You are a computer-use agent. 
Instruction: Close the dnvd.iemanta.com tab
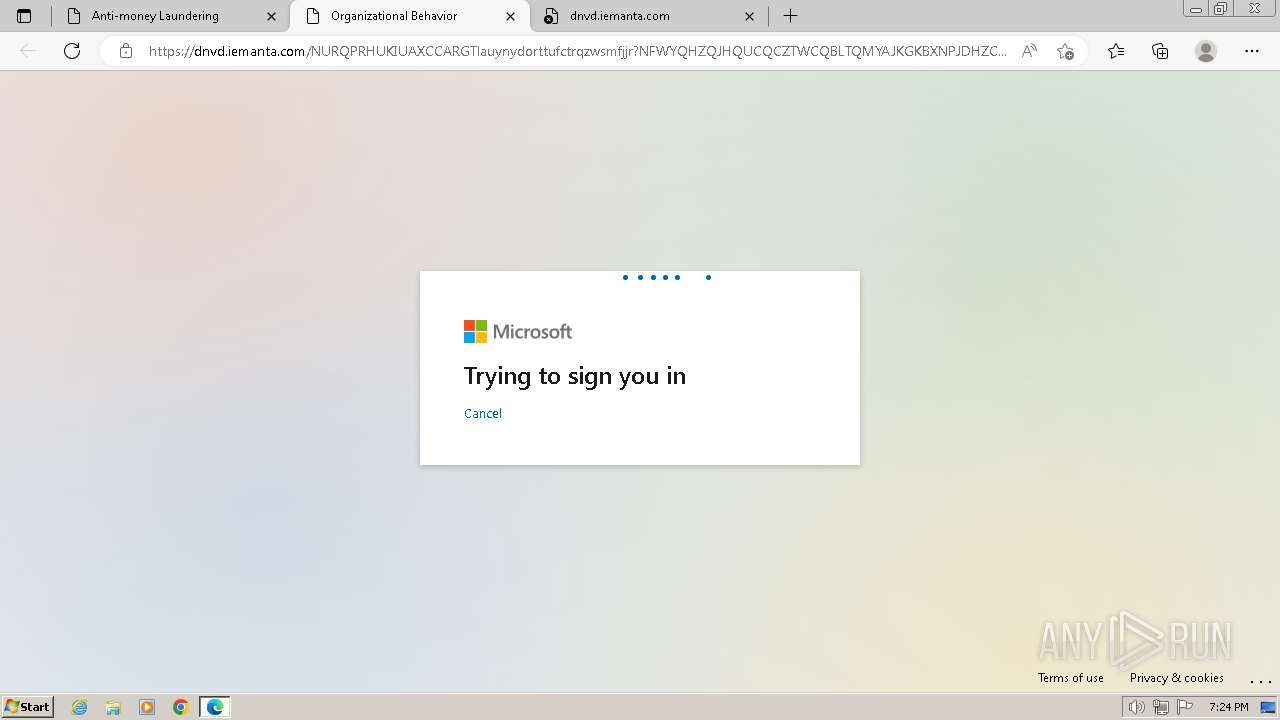click(x=750, y=16)
